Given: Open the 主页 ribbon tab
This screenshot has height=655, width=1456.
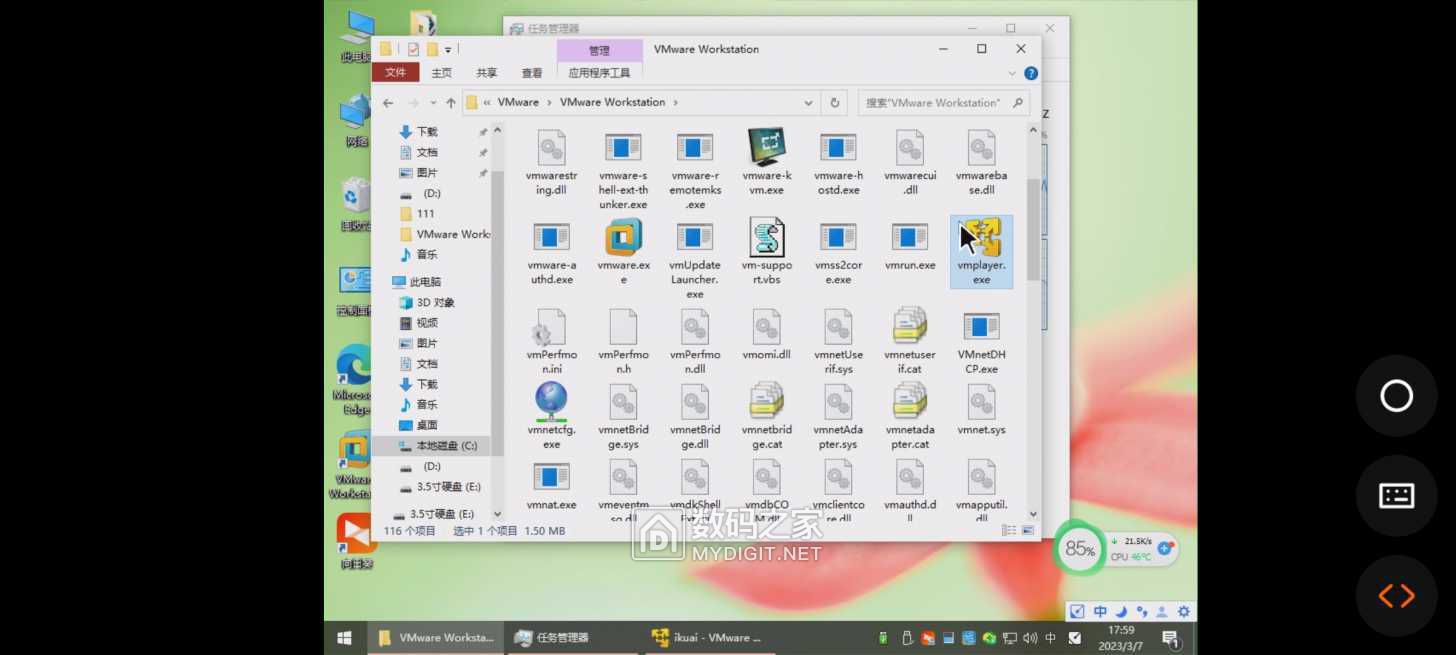Looking at the screenshot, I should tap(441, 72).
